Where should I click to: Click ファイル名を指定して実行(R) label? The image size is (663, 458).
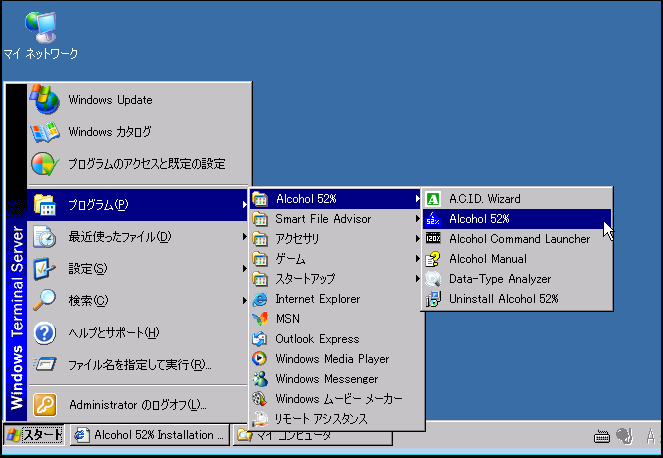click(140, 364)
